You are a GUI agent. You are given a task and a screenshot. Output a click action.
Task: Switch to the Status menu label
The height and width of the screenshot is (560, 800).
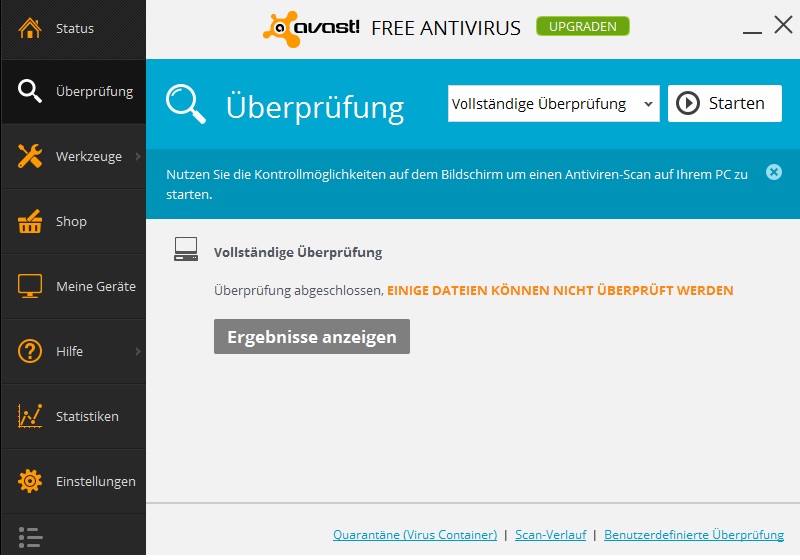(75, 29)
